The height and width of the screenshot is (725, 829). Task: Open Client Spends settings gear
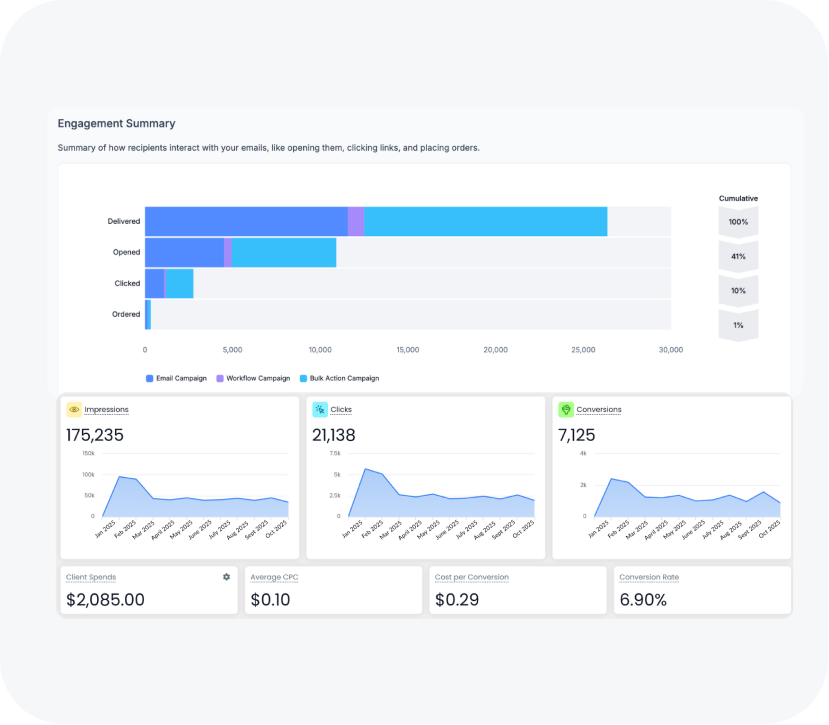tap(226, 577)
